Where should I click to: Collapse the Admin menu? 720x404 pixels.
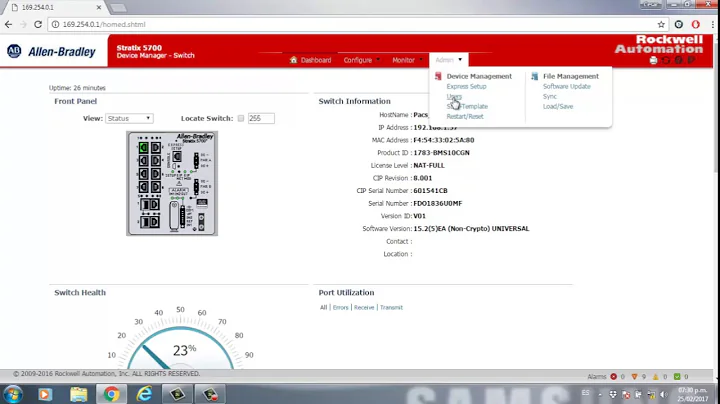(449, 60)
